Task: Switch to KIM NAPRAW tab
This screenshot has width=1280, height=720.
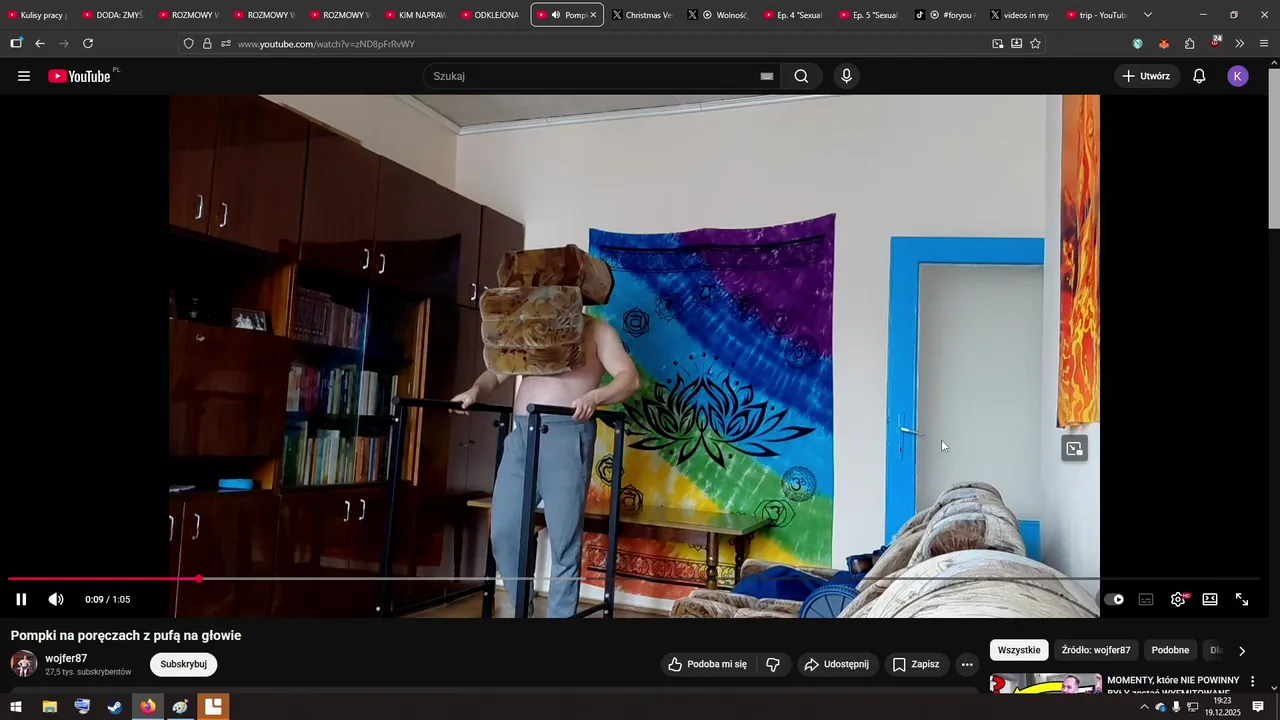Action: 417,15
